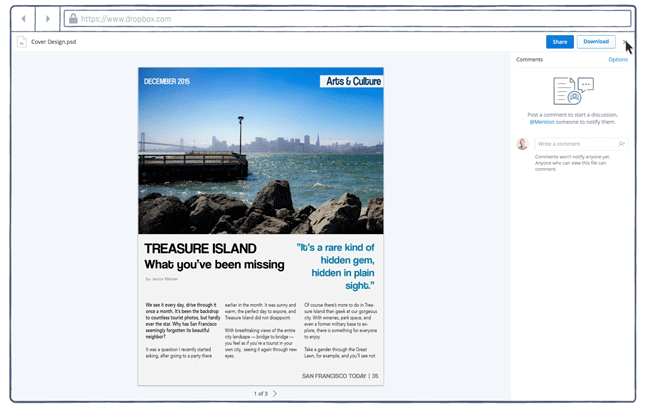650x415 pixels.
Task: Click the padlock icon in address bar
Action: coord(73,19)
